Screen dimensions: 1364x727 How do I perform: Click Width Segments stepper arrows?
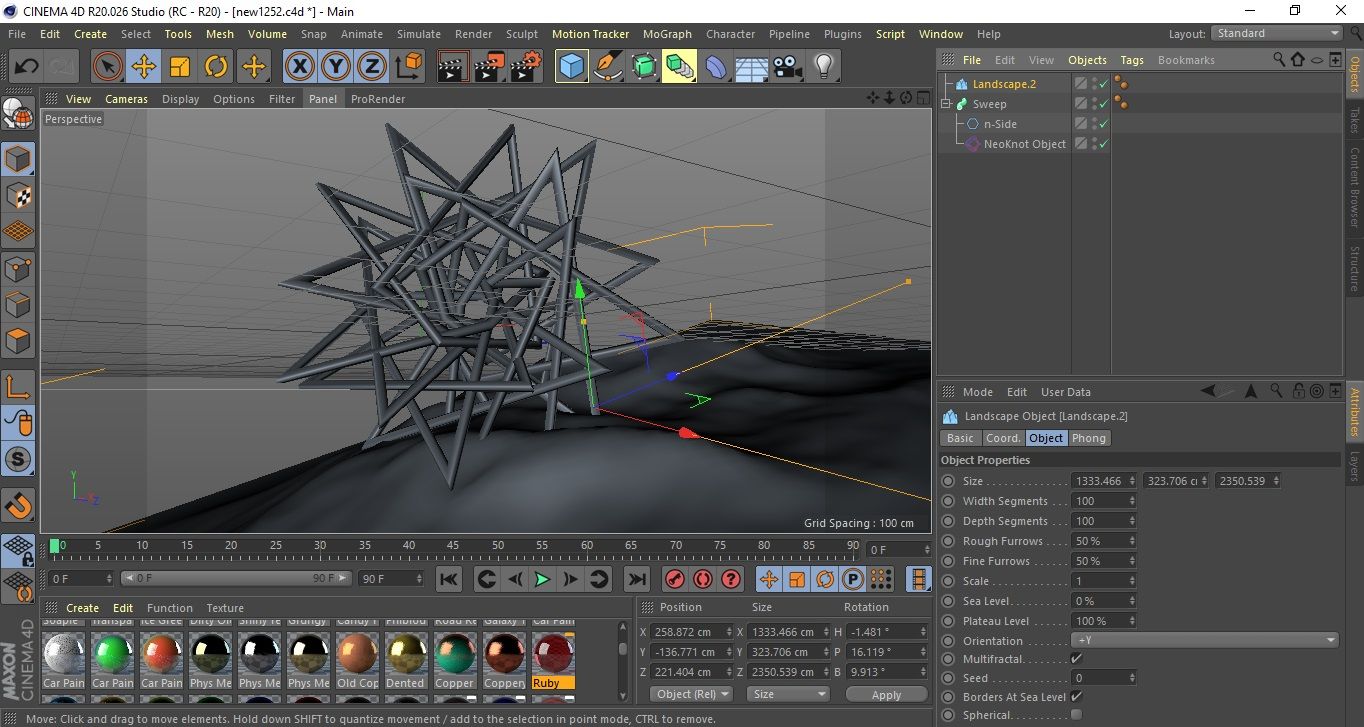coord(1132,501)
